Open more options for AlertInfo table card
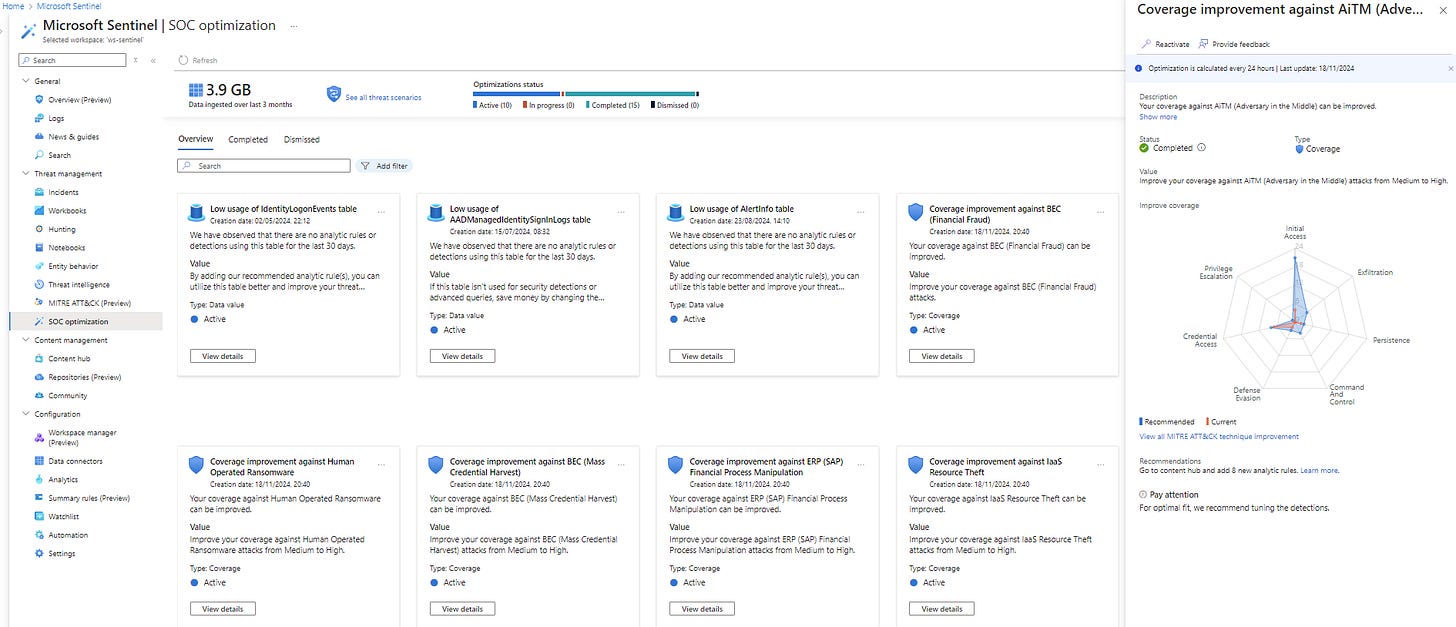 861,212
